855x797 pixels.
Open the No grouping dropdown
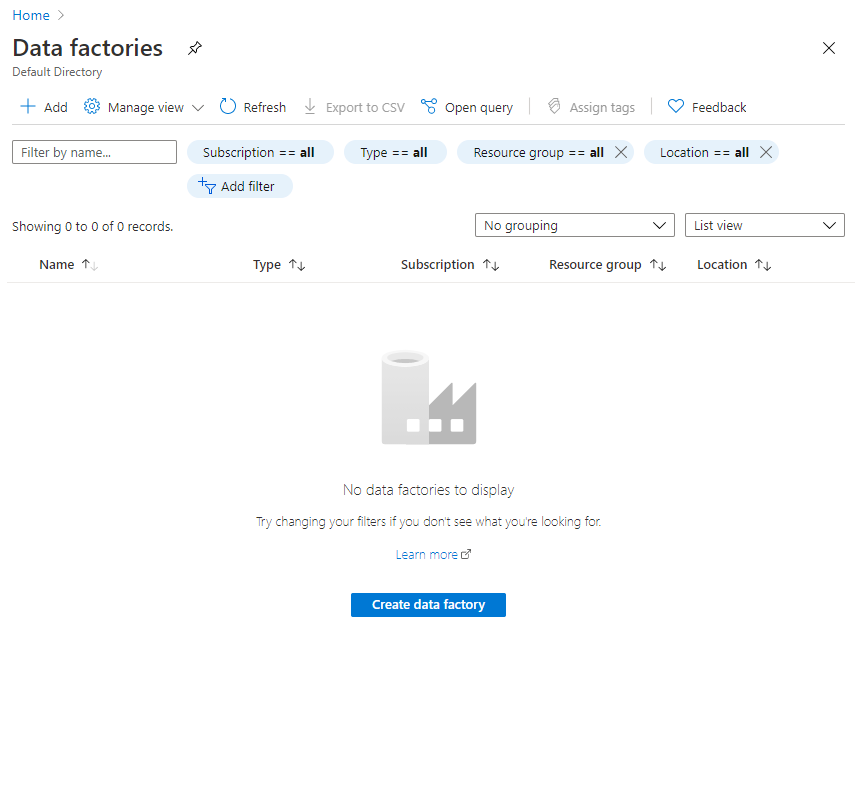574,226
